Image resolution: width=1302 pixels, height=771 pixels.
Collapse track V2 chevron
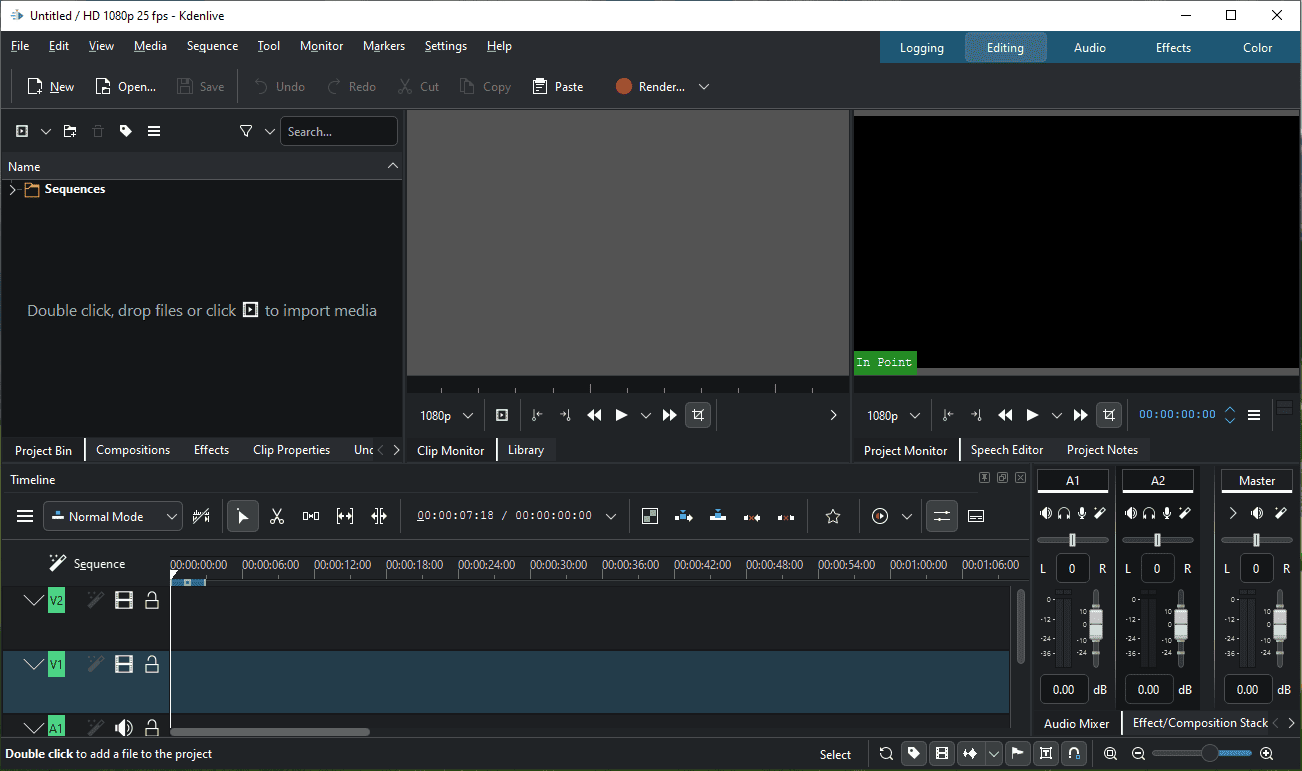35,600
